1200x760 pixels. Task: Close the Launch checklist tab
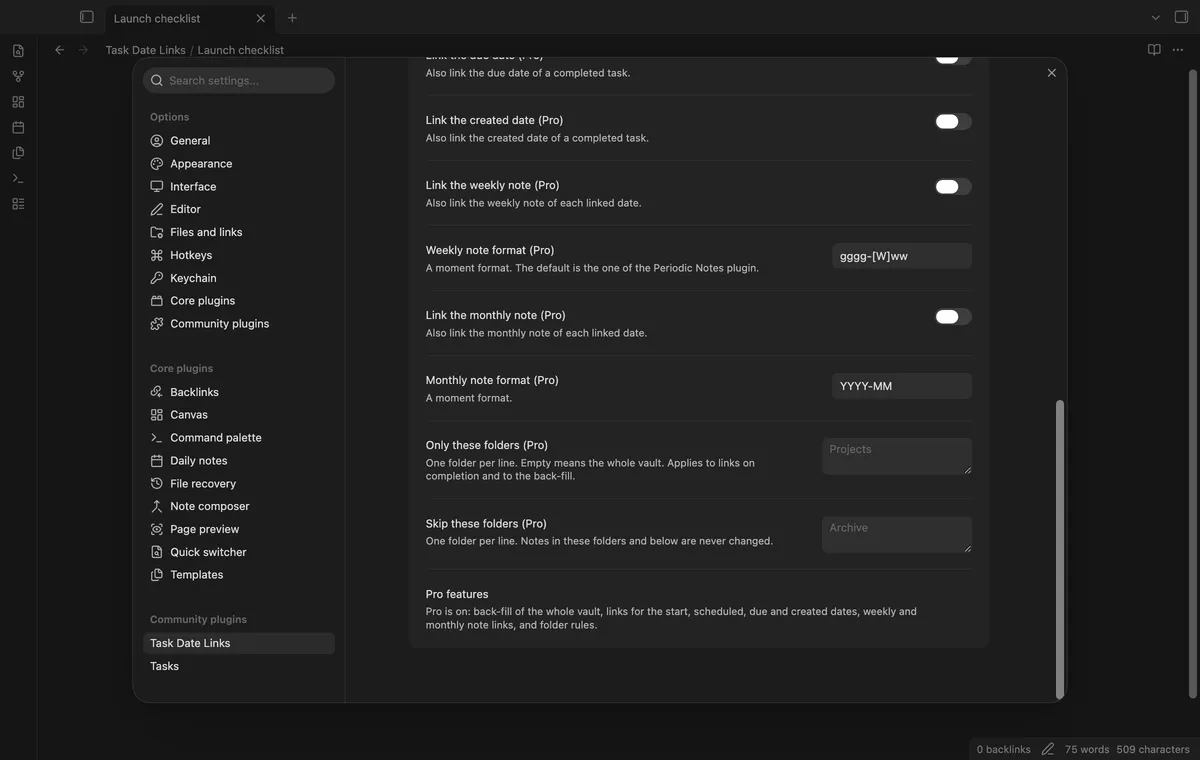[261, 18]
